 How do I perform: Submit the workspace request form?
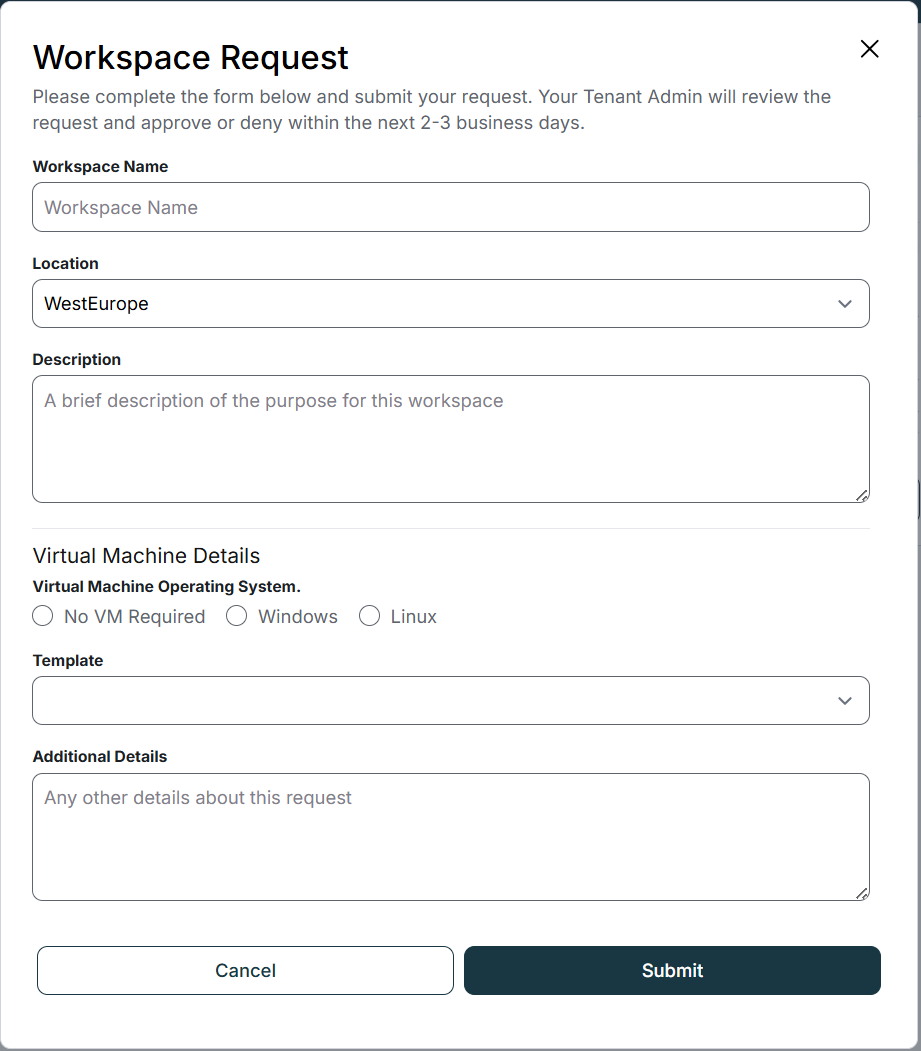(x=672, y=971)
